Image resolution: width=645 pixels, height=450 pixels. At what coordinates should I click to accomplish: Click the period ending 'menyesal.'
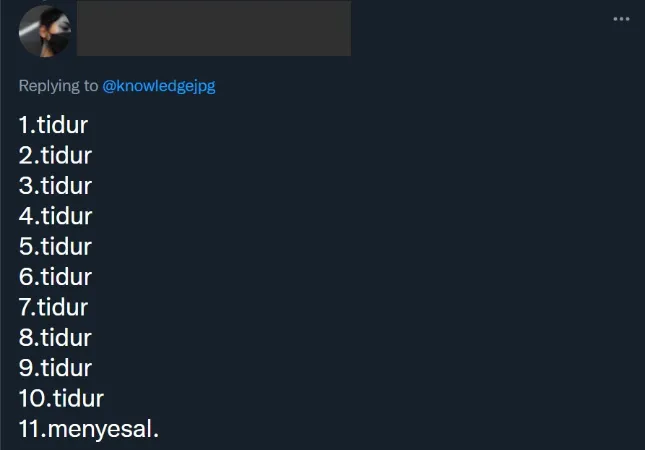156,436
